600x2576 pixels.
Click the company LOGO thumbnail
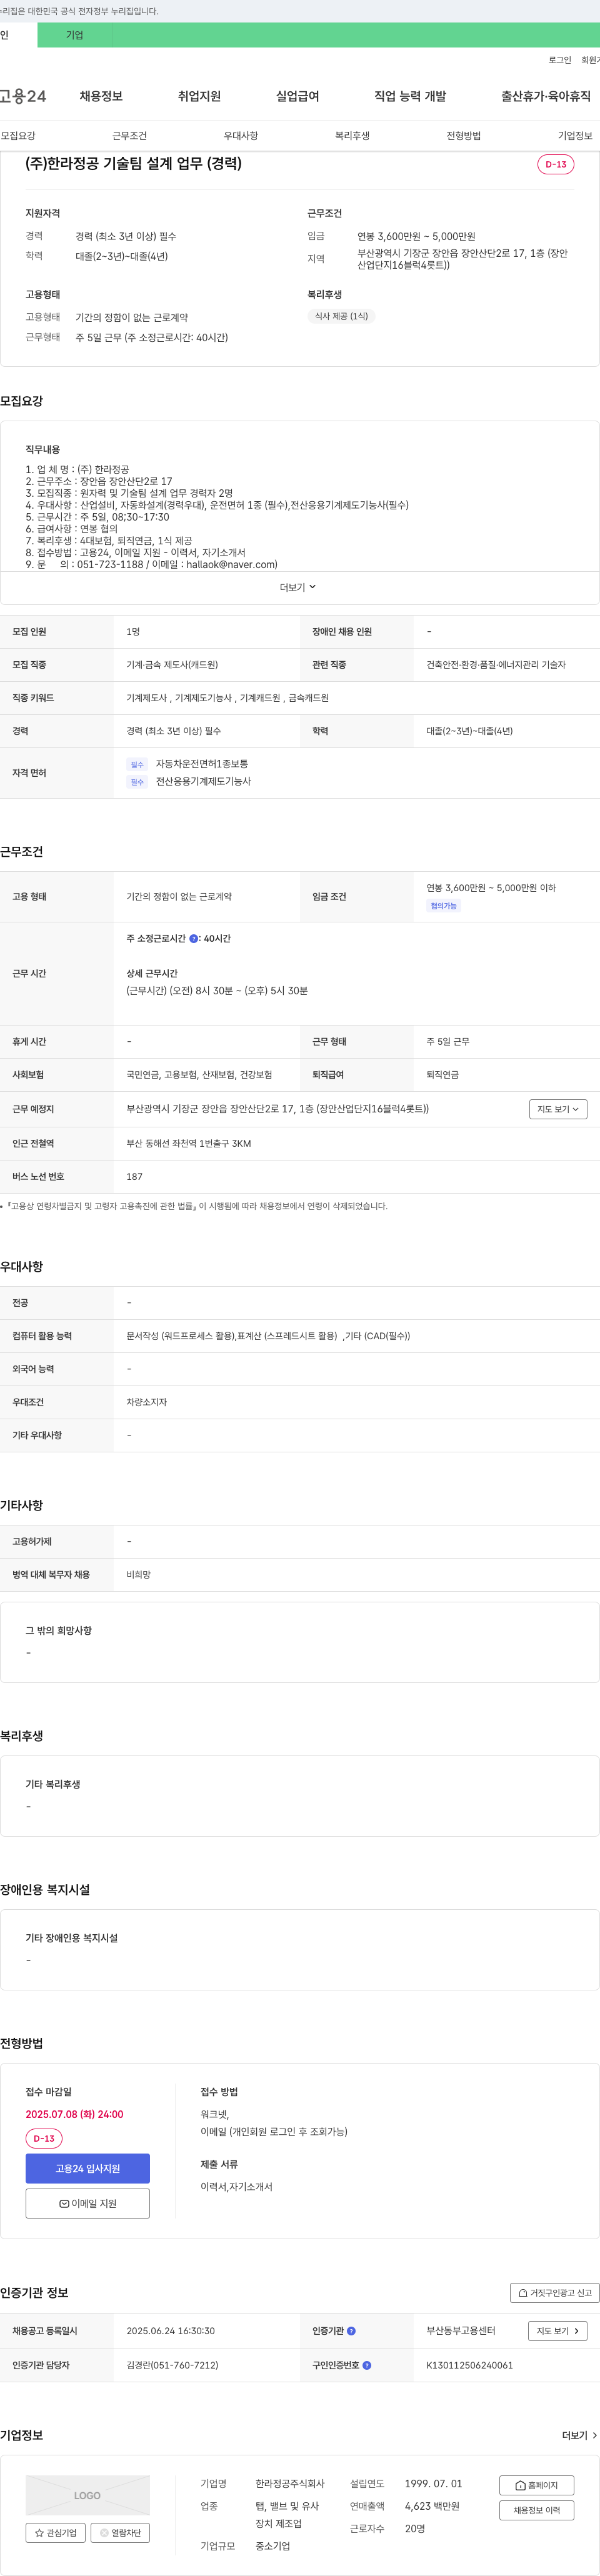[x=88, y=2495]
